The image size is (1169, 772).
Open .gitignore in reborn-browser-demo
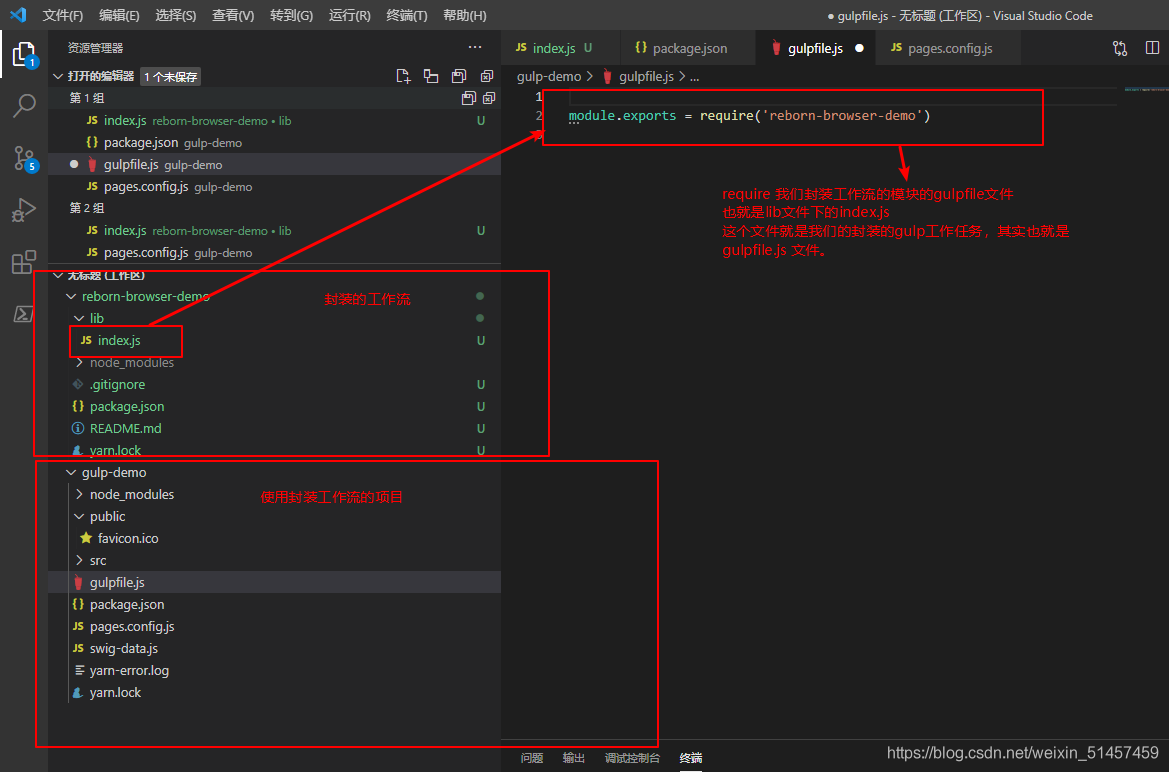pyautogui.click(x=274, y=384)
